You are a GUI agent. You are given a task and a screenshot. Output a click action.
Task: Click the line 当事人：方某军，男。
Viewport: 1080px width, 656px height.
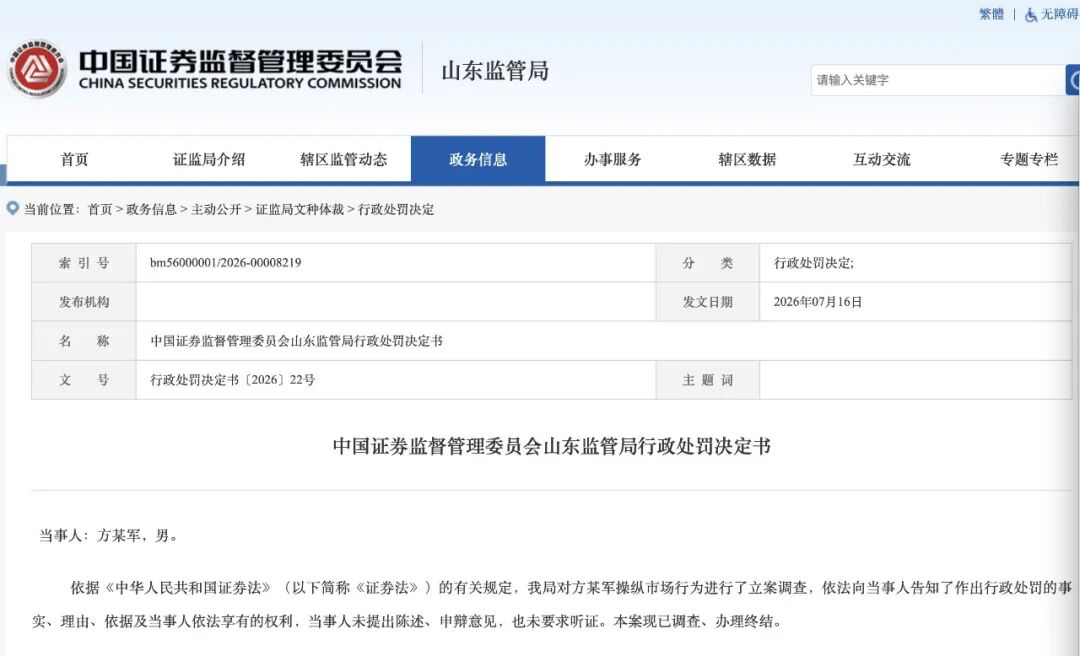pyautogui.click(x=109, y=535)
